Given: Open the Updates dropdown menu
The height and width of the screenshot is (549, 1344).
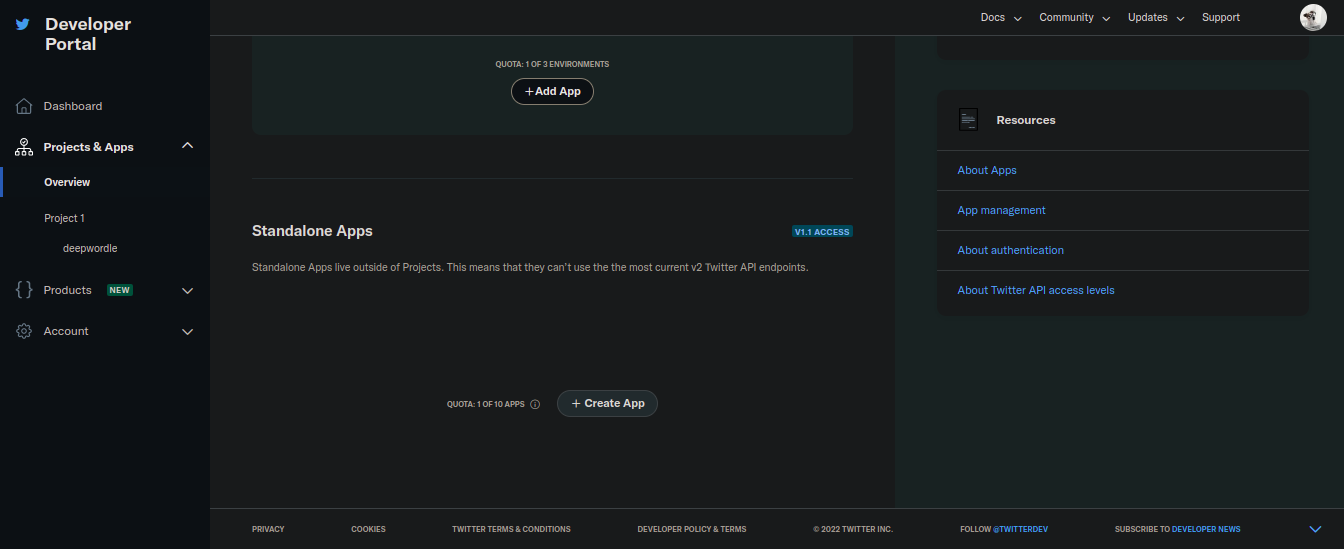Looking at the screenshot, I should coord(1156,18).
